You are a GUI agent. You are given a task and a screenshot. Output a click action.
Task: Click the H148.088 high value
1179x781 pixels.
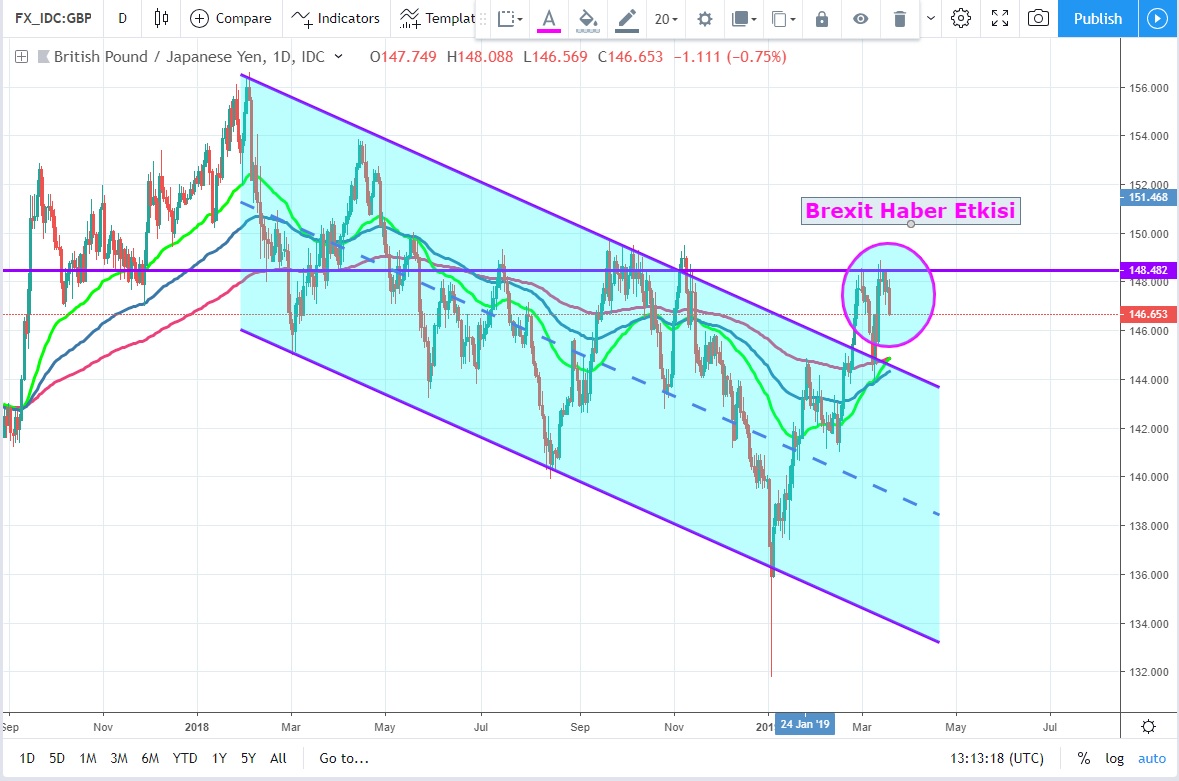(480, 56)
